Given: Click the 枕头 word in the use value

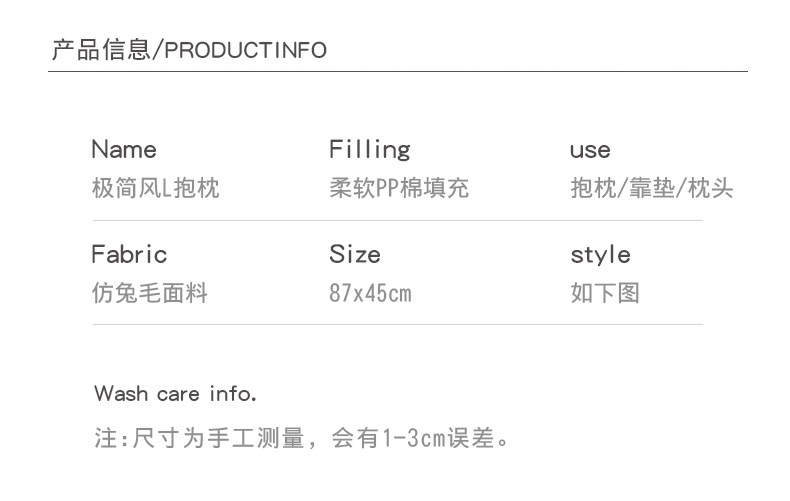Looking at the screenshot, I should (x=711, y=188).
